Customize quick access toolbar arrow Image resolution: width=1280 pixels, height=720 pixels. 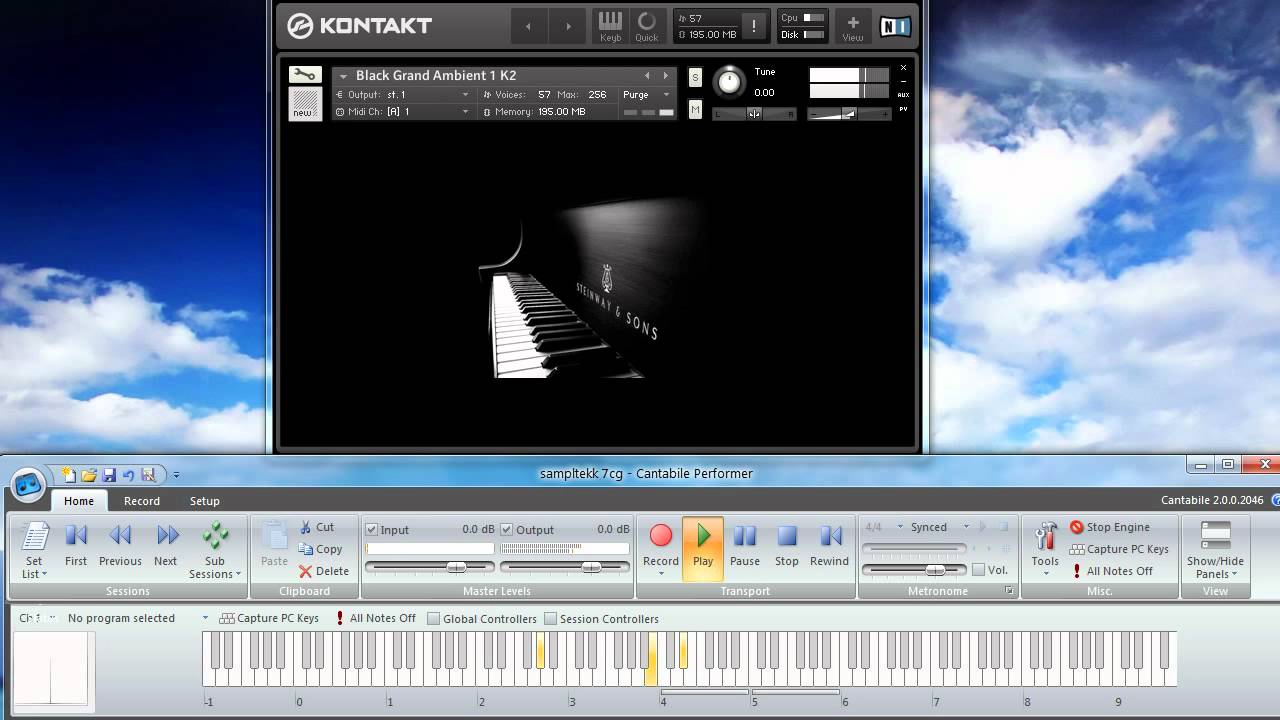[176, 475]
